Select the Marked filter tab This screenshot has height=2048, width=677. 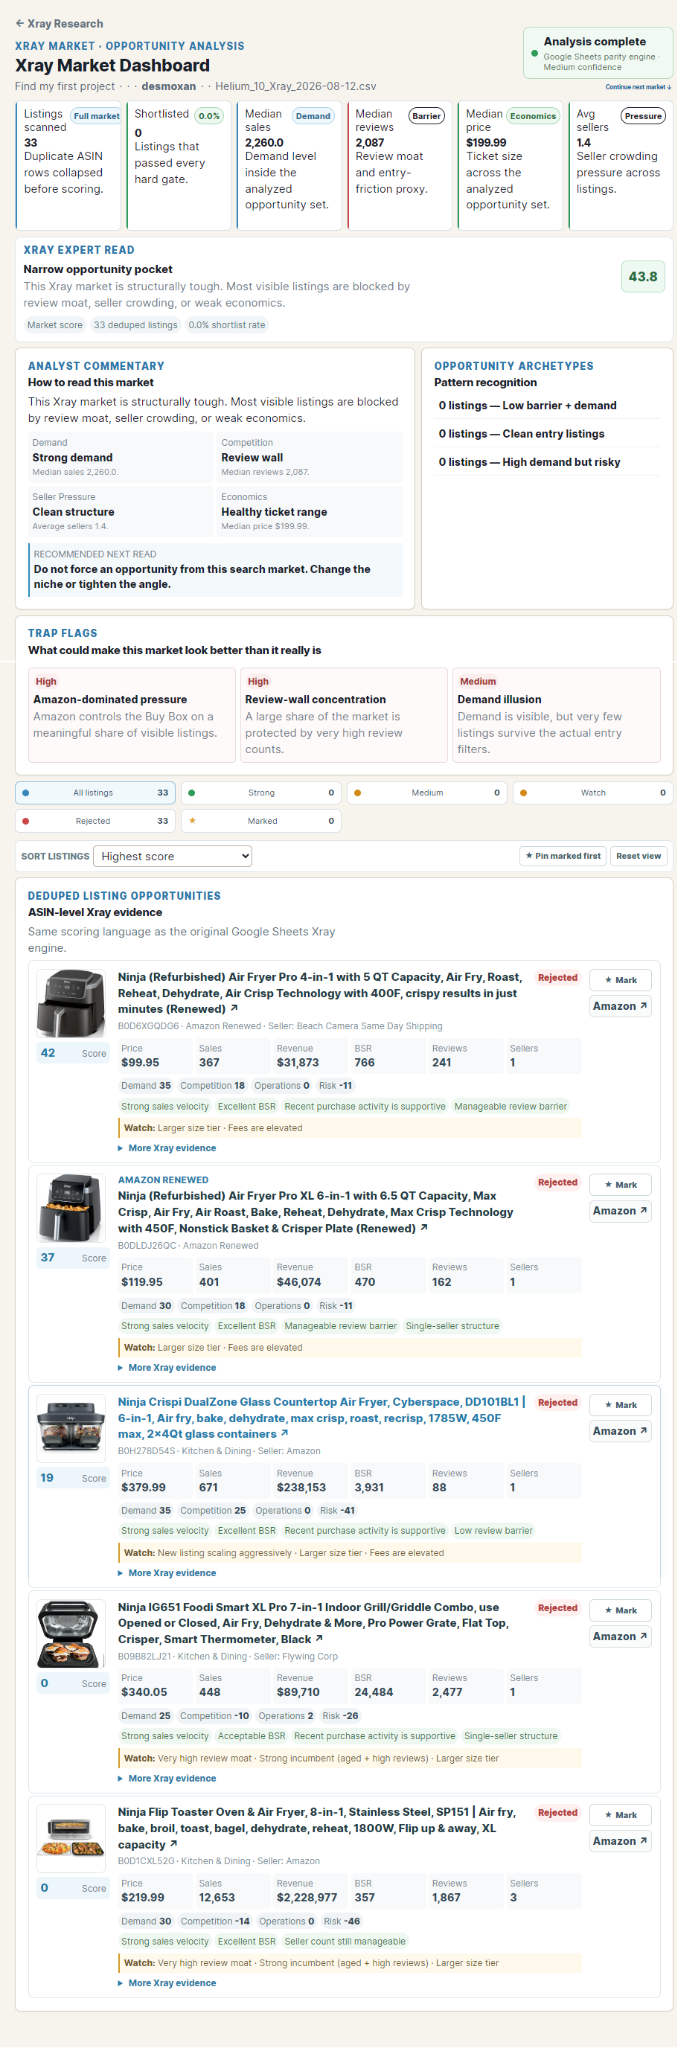261,821
